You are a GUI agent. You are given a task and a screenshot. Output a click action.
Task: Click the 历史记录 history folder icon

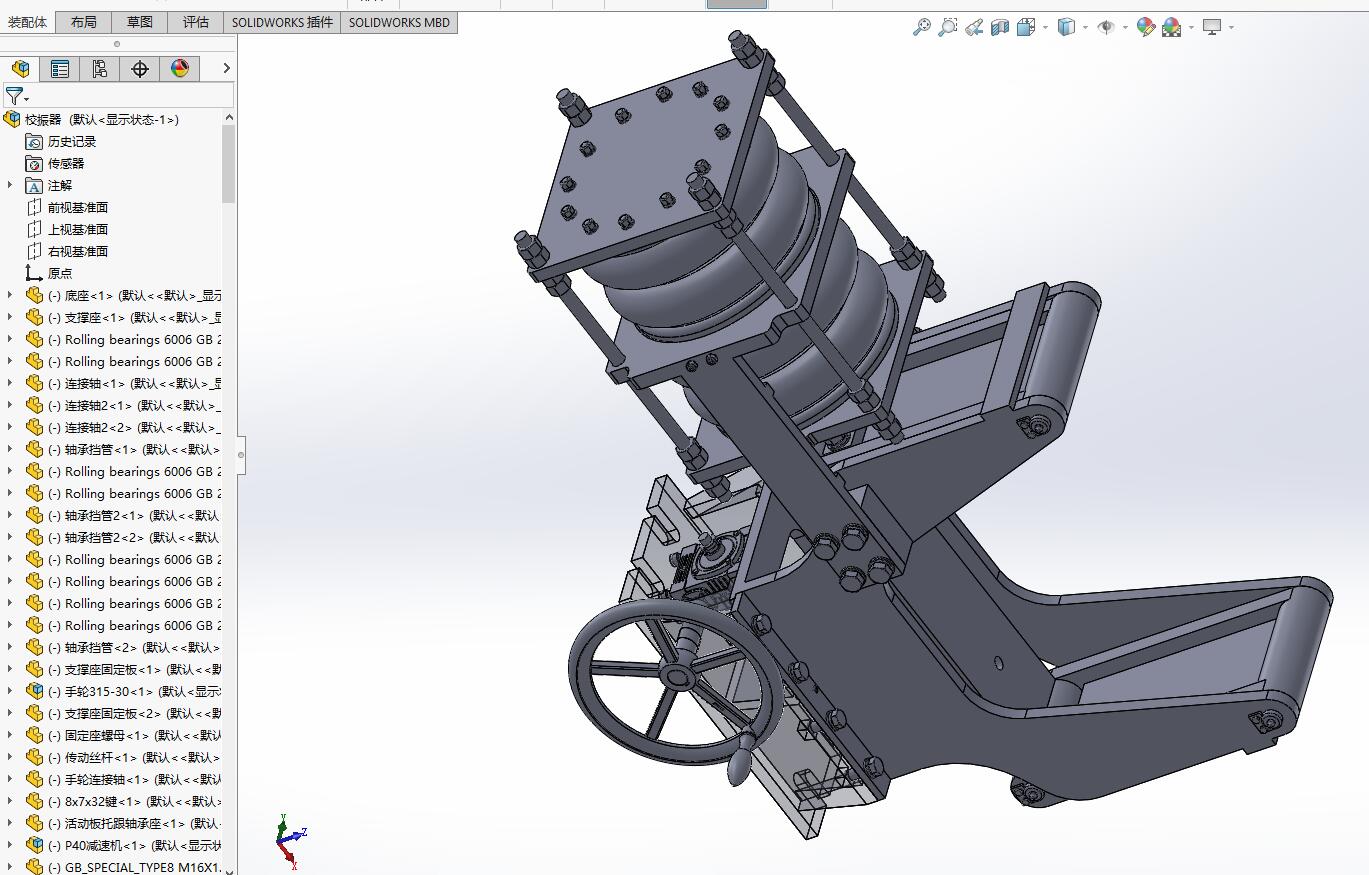pyautogui.click(x=34, y=142)
